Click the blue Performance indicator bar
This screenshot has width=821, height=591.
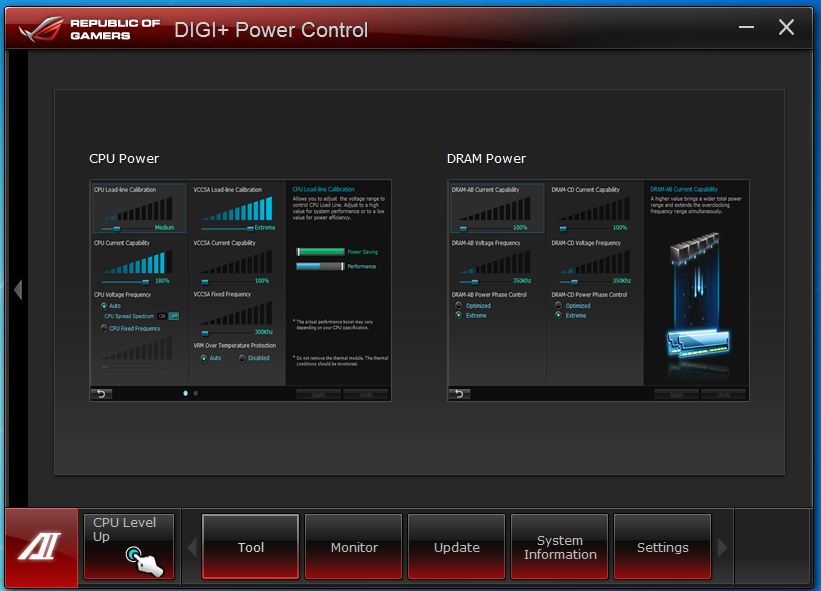tap(320, 266)
